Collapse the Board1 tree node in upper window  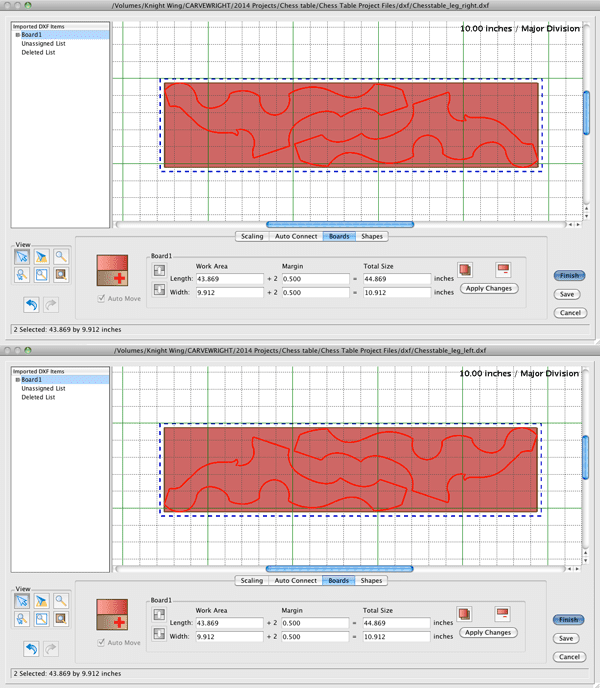click(x=16, y=35)
